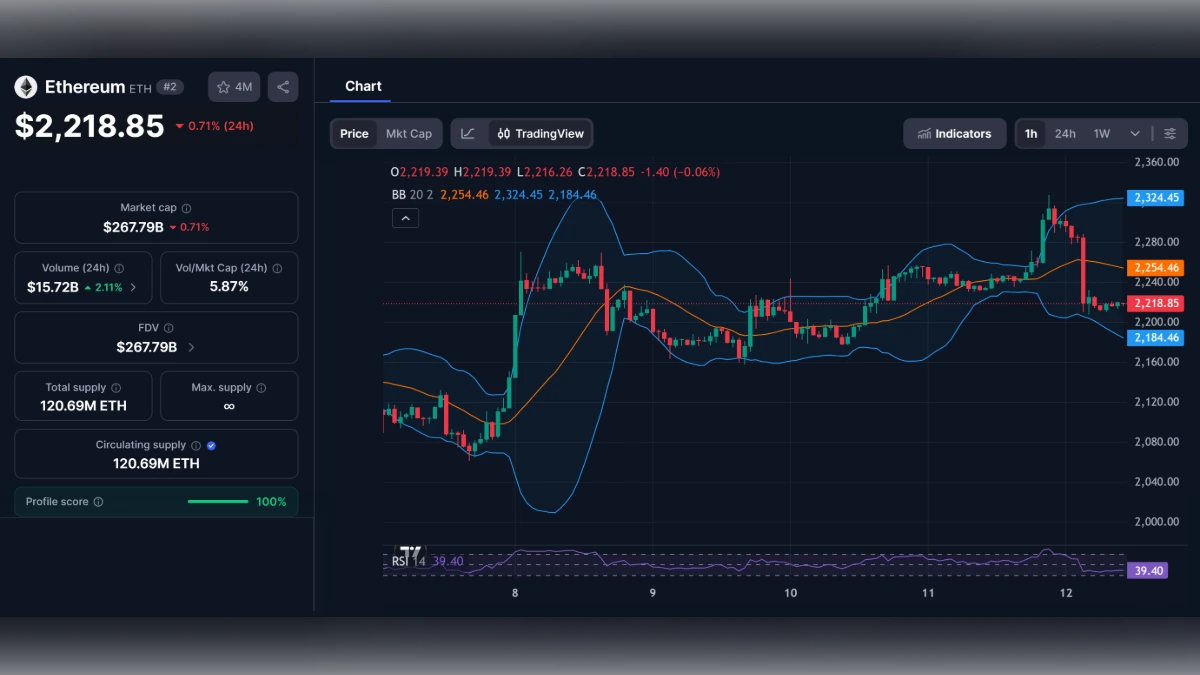Screen dimensions: 1200x675
Task: Open the Indicators panel
Action: coord(954,133)
